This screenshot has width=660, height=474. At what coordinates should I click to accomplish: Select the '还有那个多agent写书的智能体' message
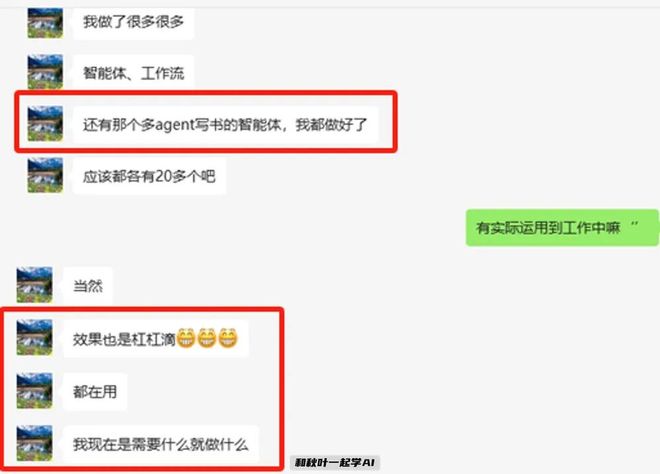coord(225,125)
